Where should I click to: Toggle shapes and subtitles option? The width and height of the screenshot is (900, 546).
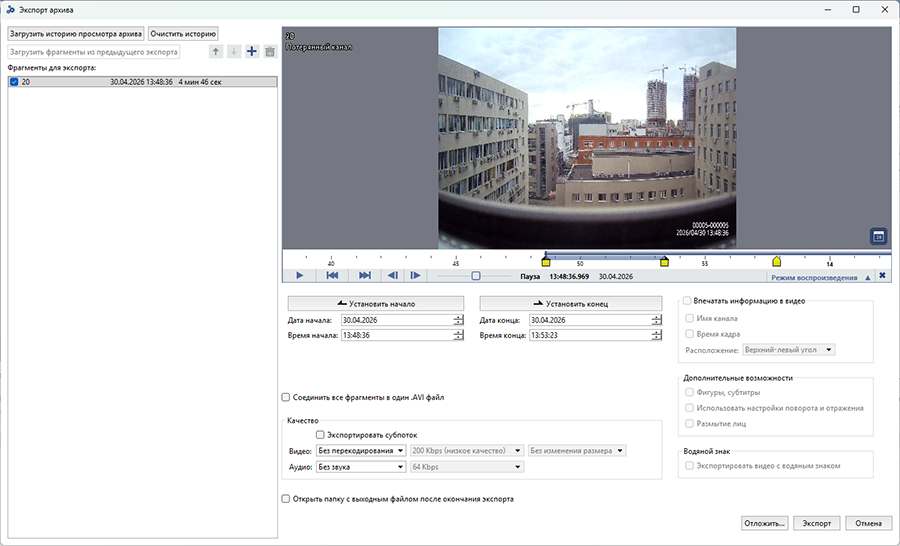tap(689, 393)
